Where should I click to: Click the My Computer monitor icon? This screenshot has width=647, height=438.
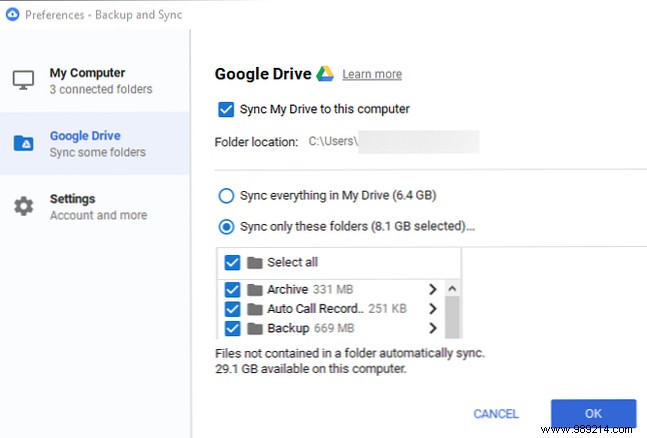click(x=23, y=80)
